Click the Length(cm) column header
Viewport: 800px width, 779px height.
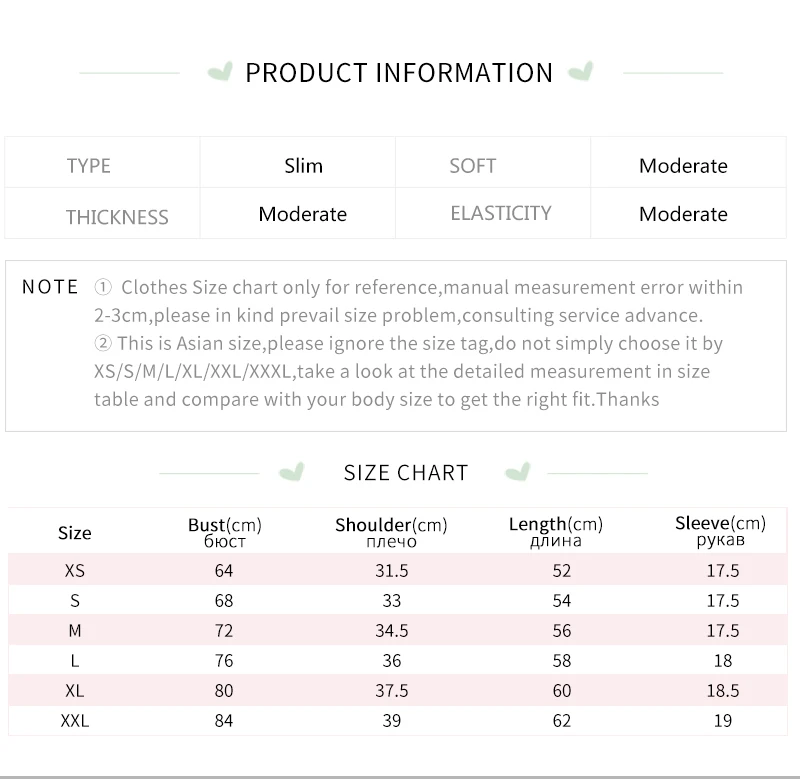(555, 532)
